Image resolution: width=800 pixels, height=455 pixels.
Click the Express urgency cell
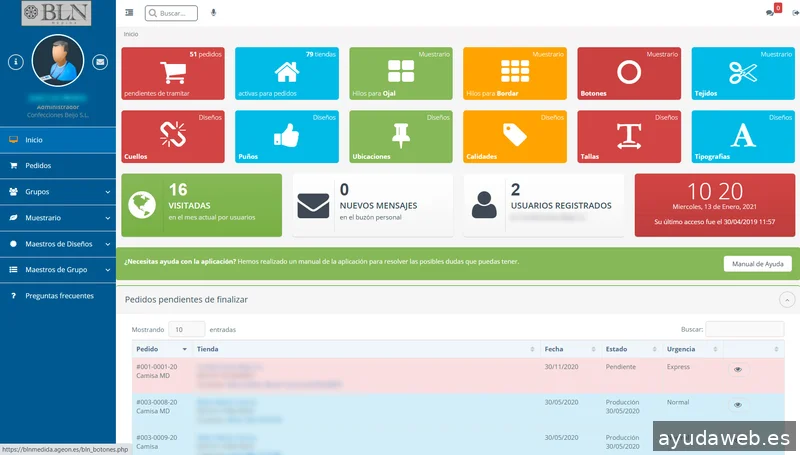coord(678,367)
